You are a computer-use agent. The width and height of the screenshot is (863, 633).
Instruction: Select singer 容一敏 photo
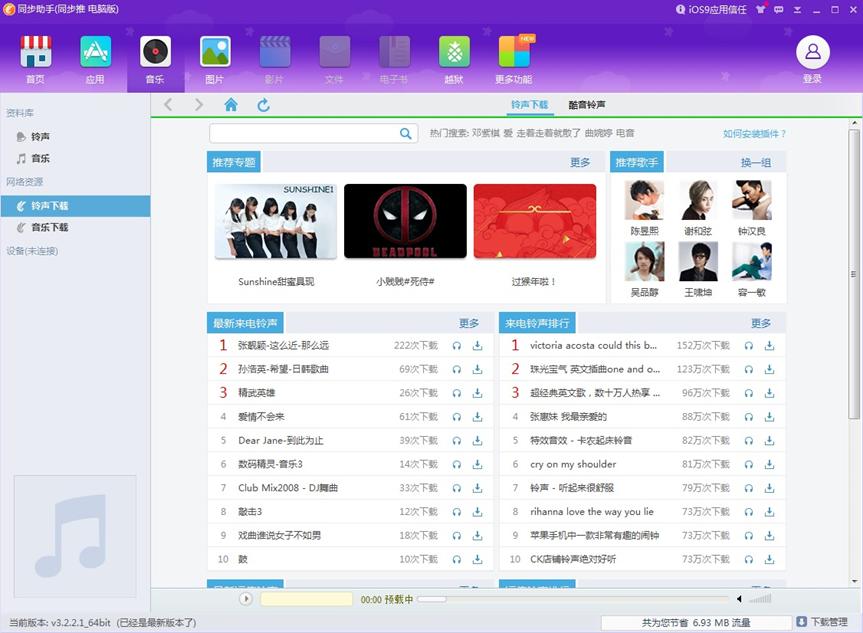[x=752, y=261]
